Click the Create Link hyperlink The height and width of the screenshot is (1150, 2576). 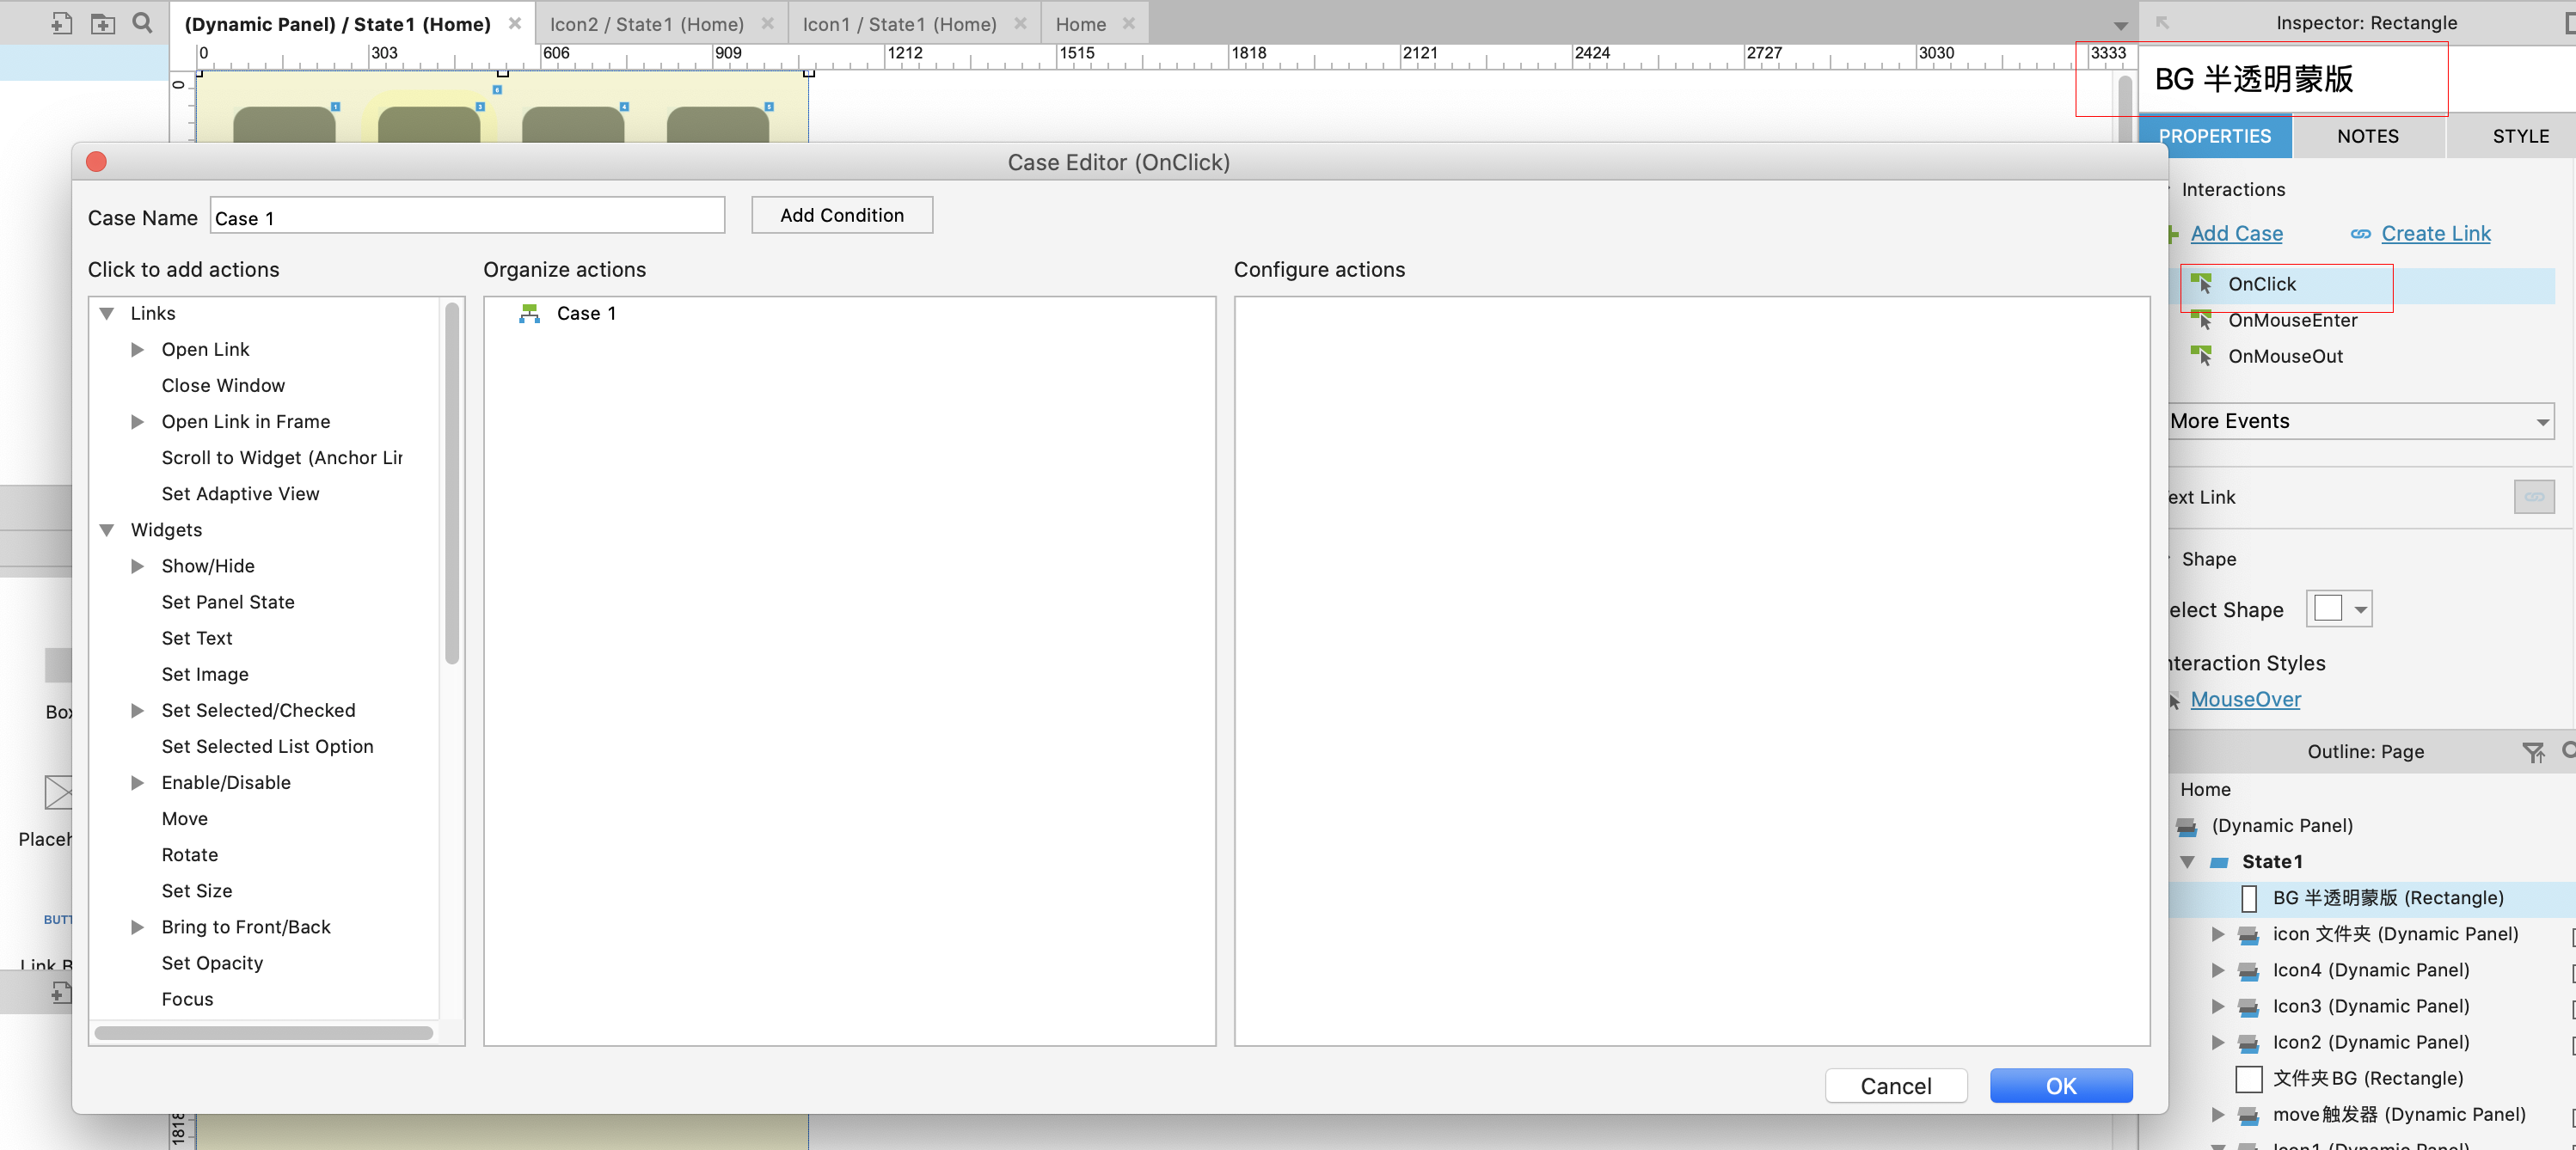[2435, 233]
